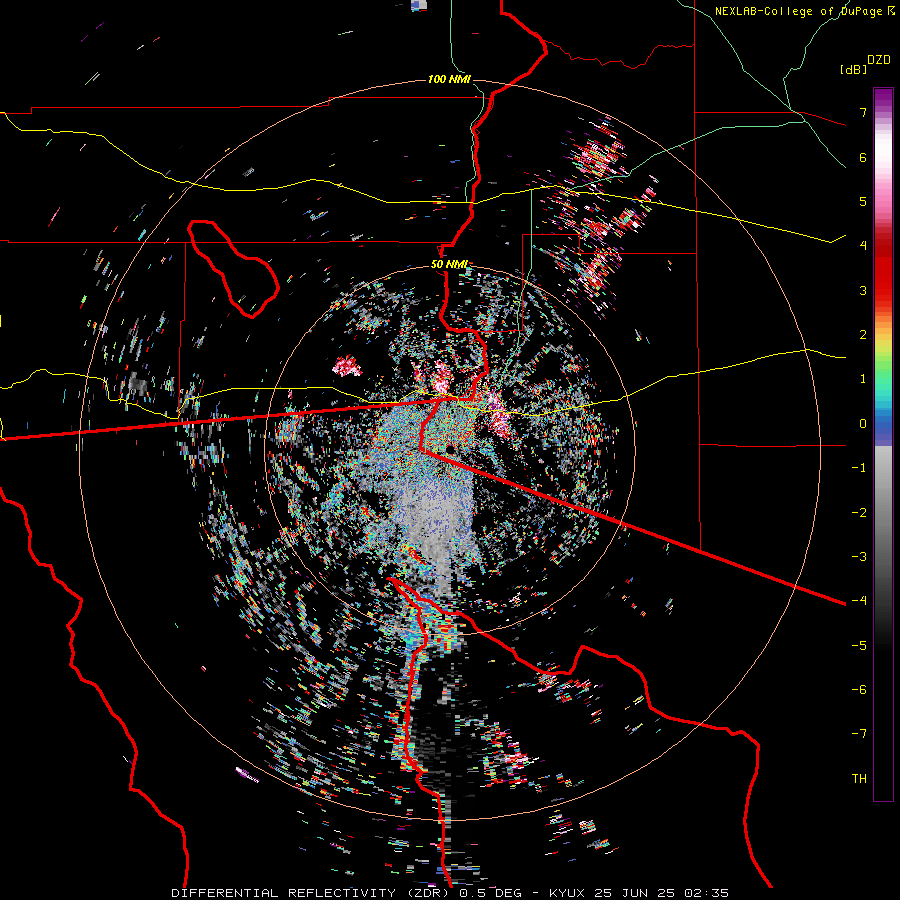Click the -3 value on the color scale

tap(859, 556)
